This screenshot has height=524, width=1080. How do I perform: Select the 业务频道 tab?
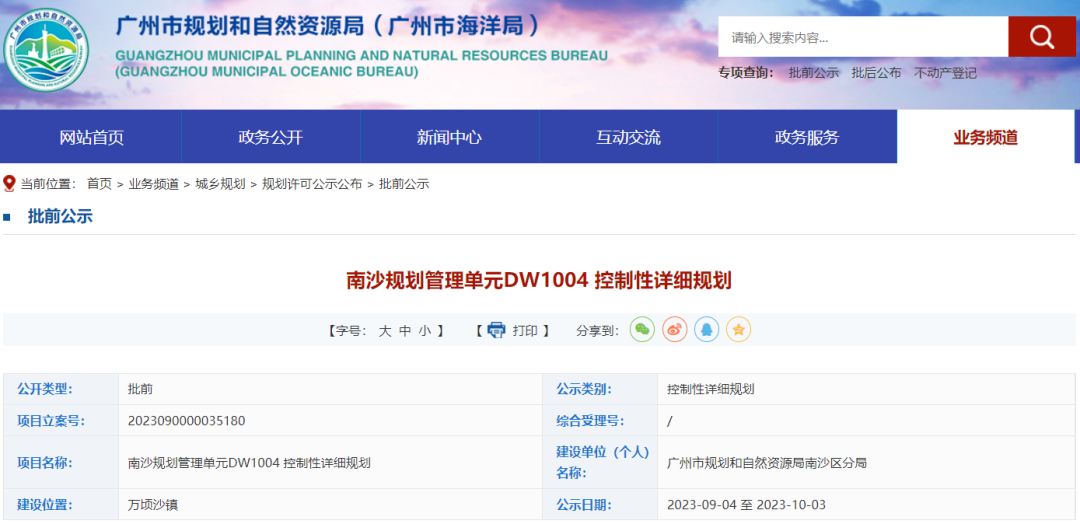pos(986,137)
